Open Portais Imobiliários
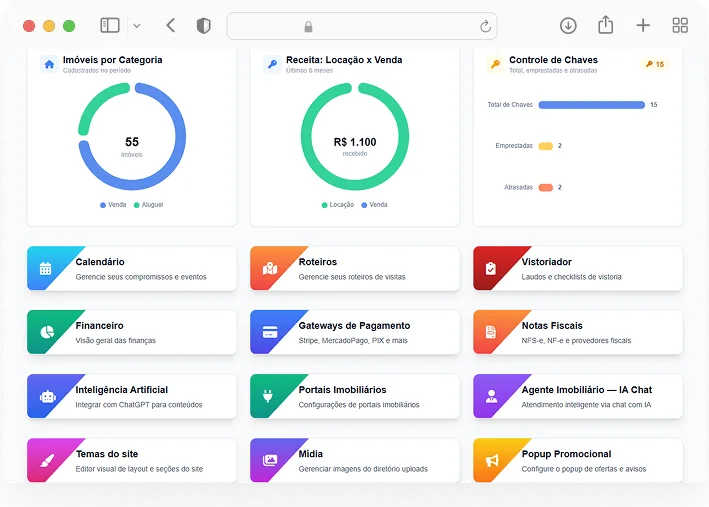This screenshot has width=709, height=507. pyautogui.click(x=354, y=396)
